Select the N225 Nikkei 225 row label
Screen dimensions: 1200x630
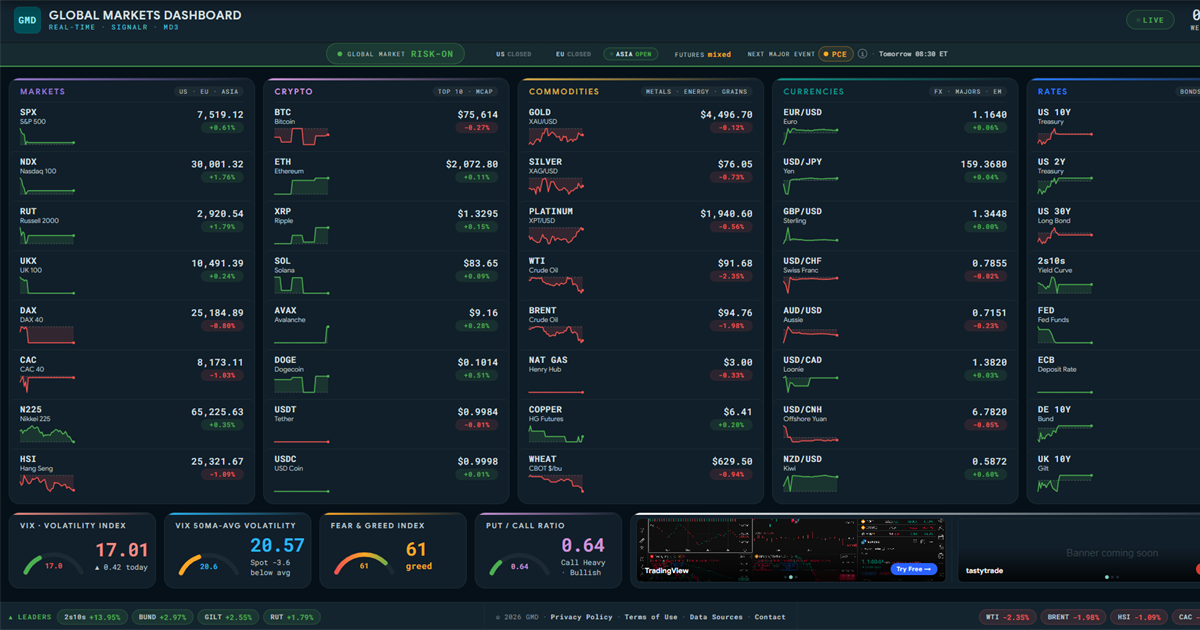pyautogui.click(x=38, y=413)
